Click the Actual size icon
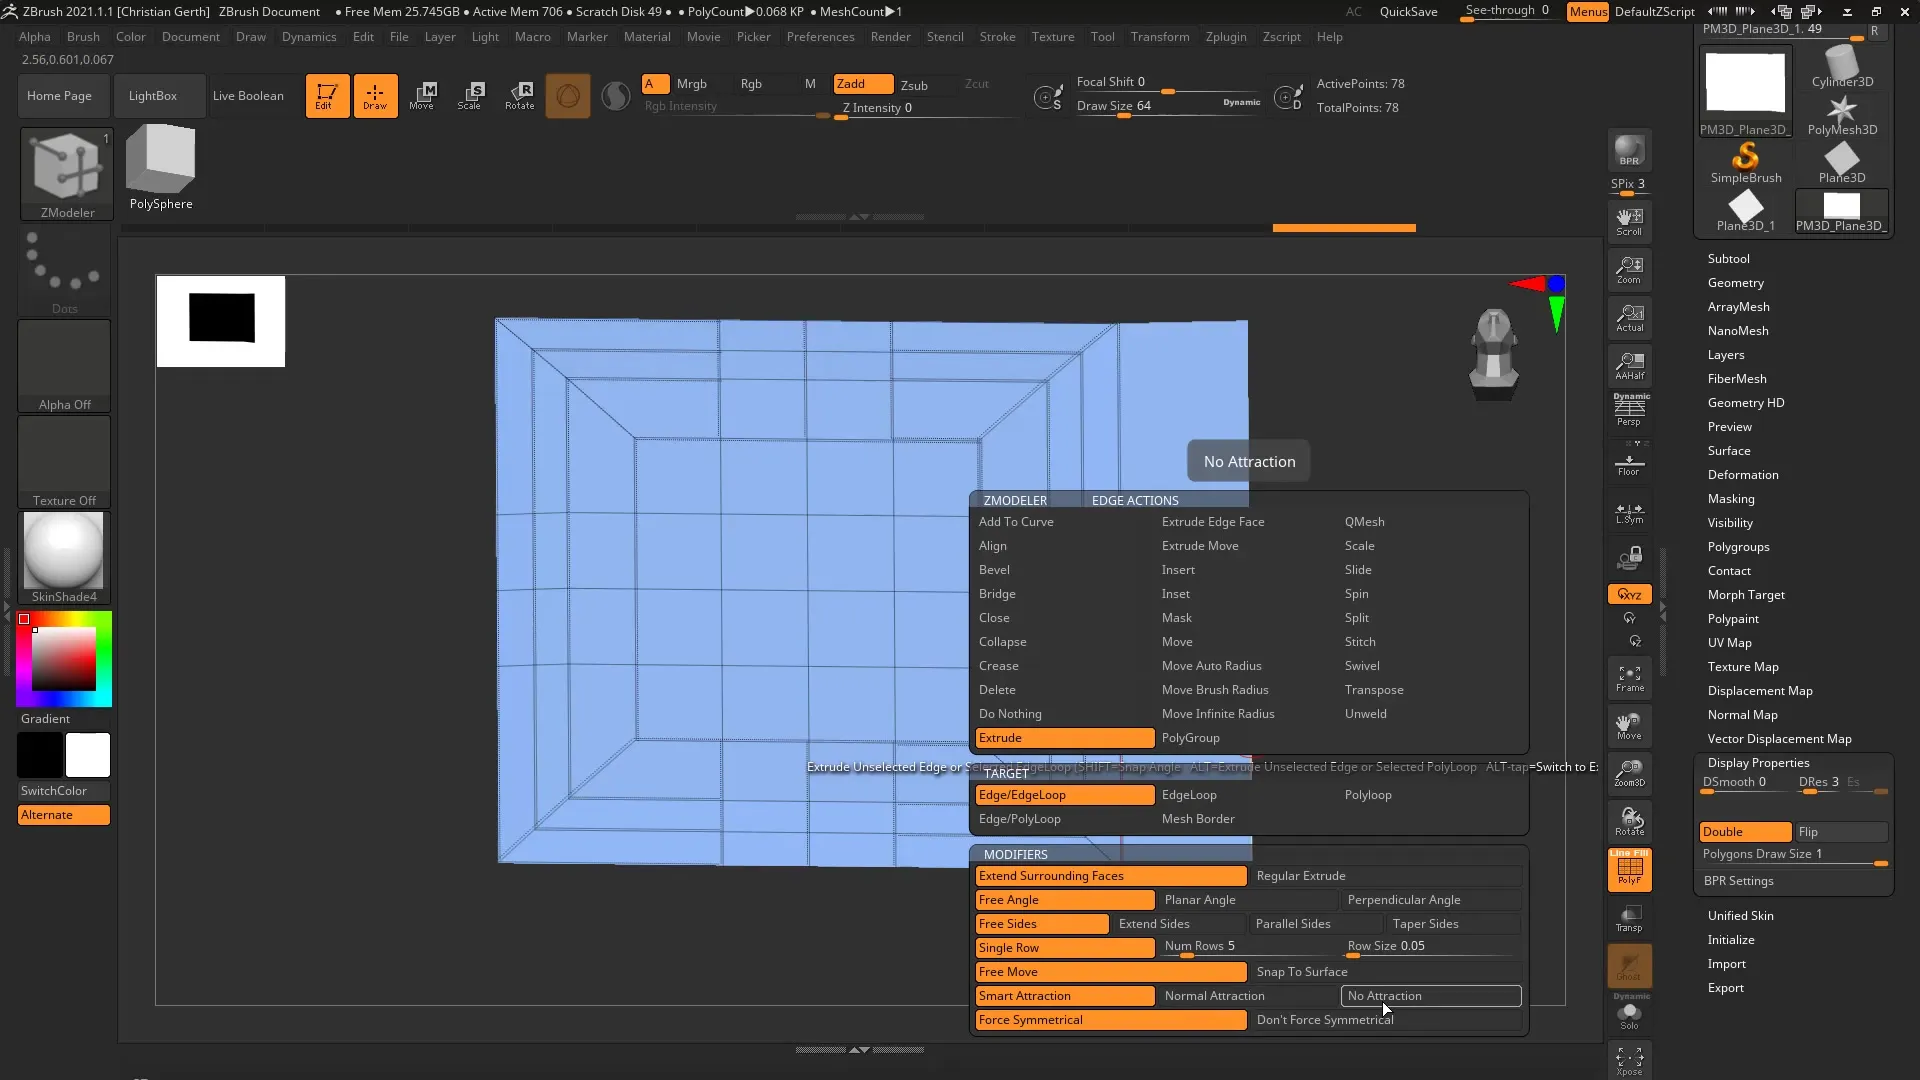 (x=1629, y=318)
